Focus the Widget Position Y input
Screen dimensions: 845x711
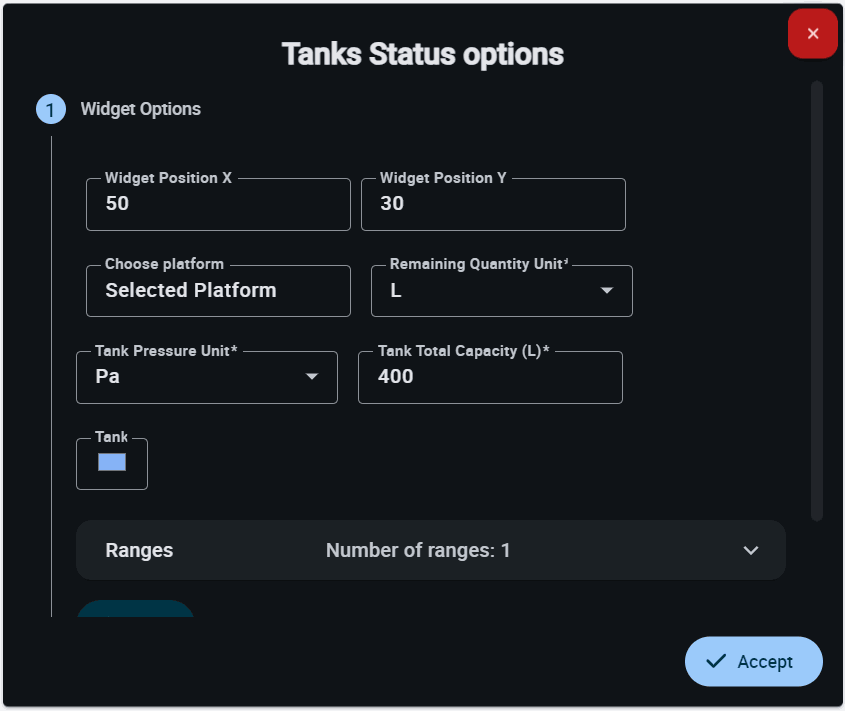coord(493,204)
